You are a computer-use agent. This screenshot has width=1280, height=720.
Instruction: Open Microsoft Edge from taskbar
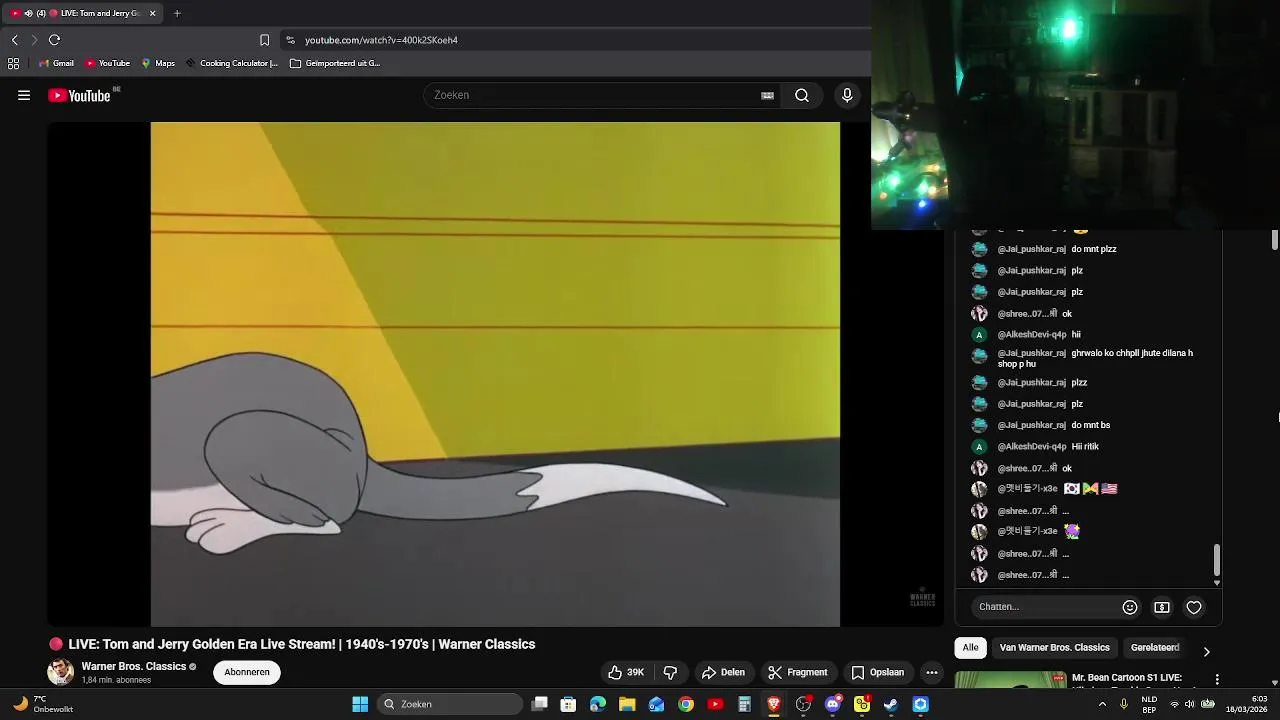coord(598,704)
